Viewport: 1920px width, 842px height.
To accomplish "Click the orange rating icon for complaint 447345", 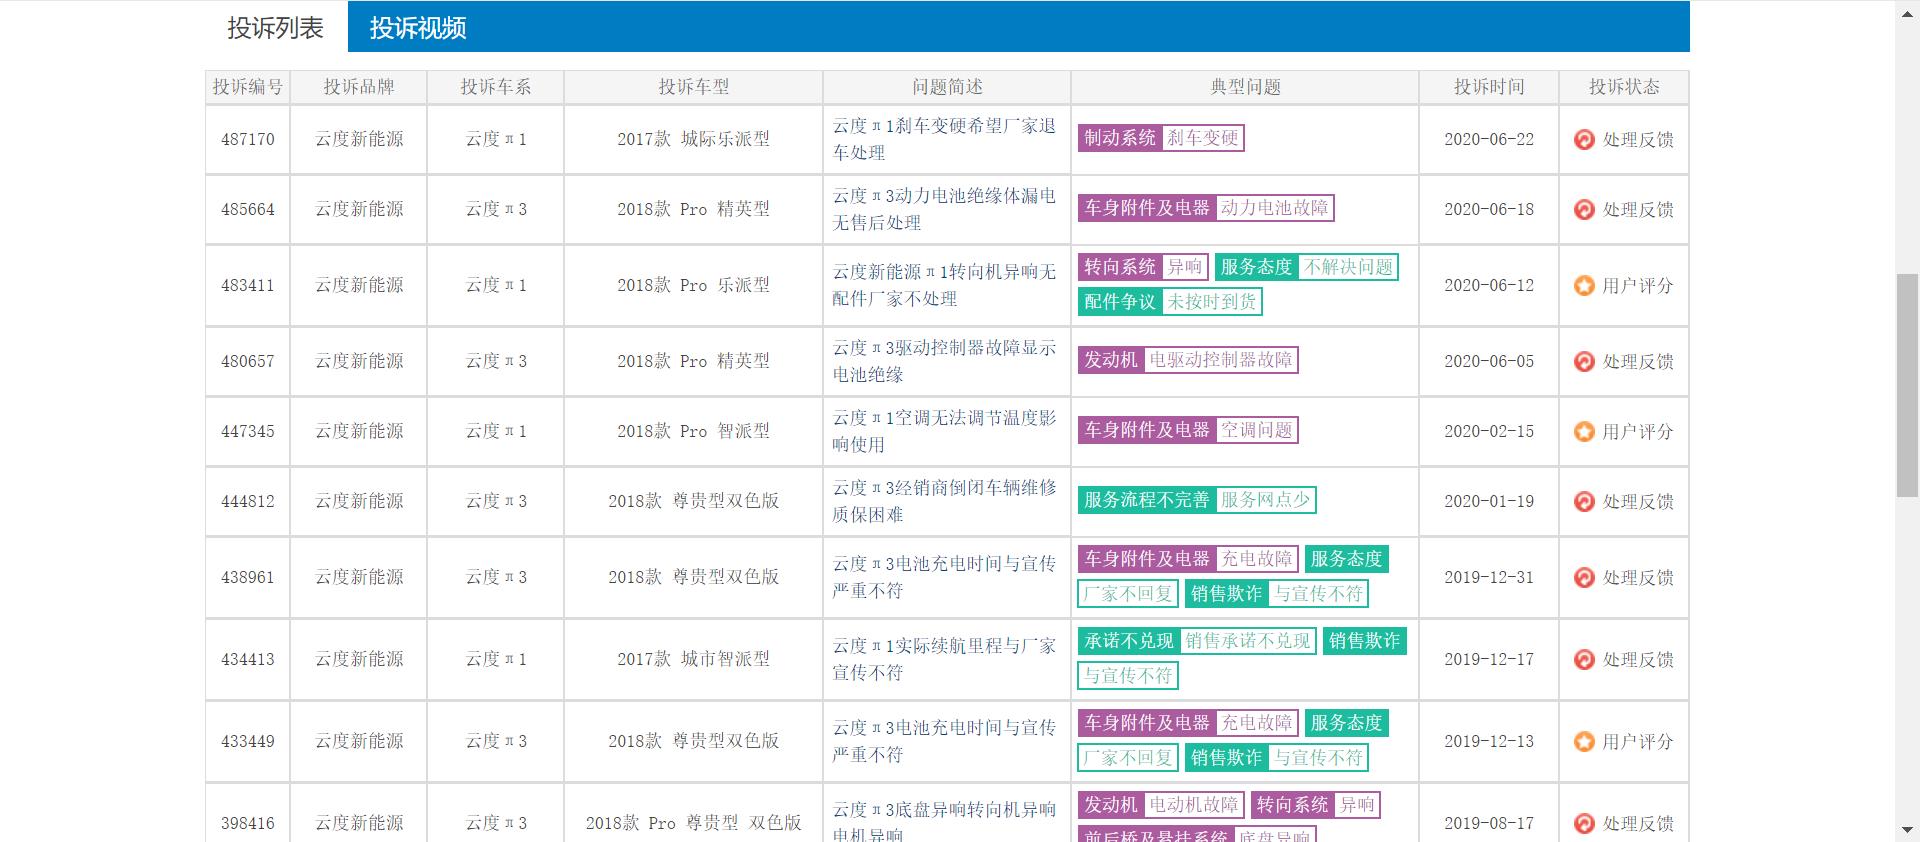I will click(1584, 432).
